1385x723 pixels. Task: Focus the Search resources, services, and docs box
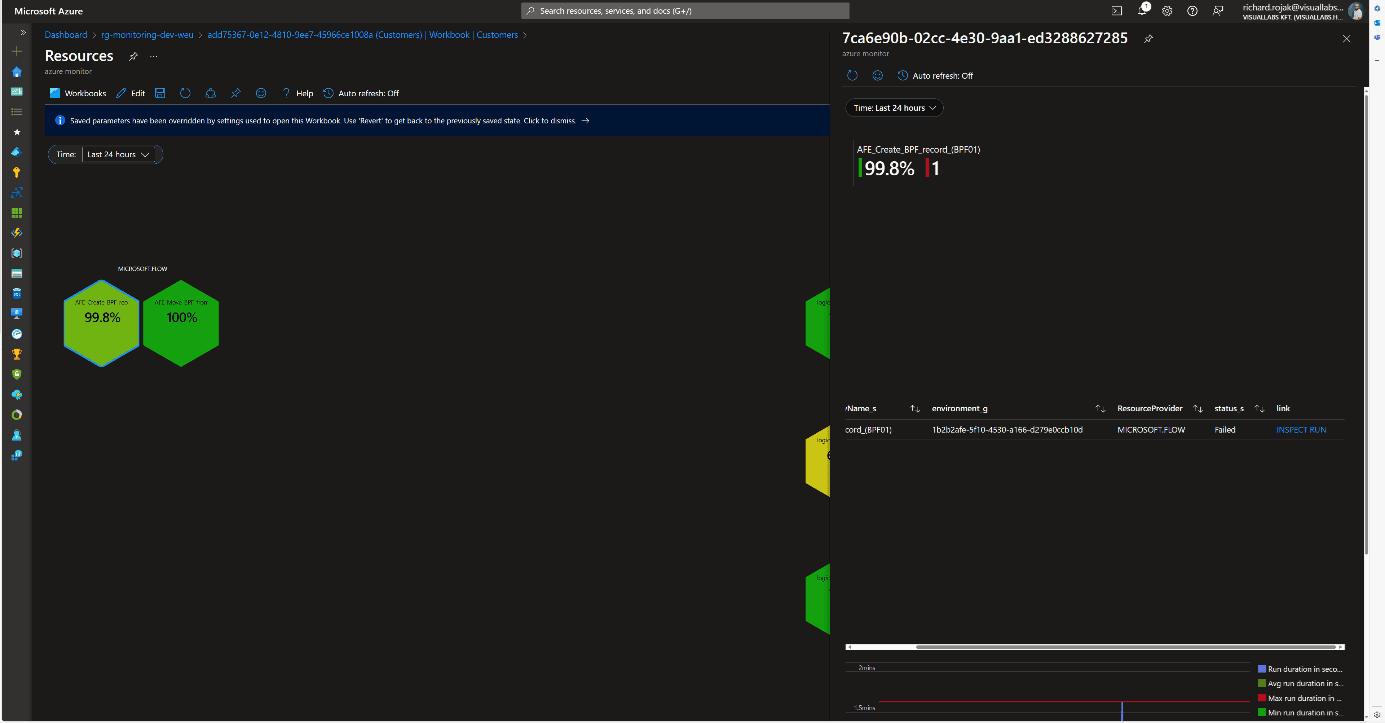[686, 11]
